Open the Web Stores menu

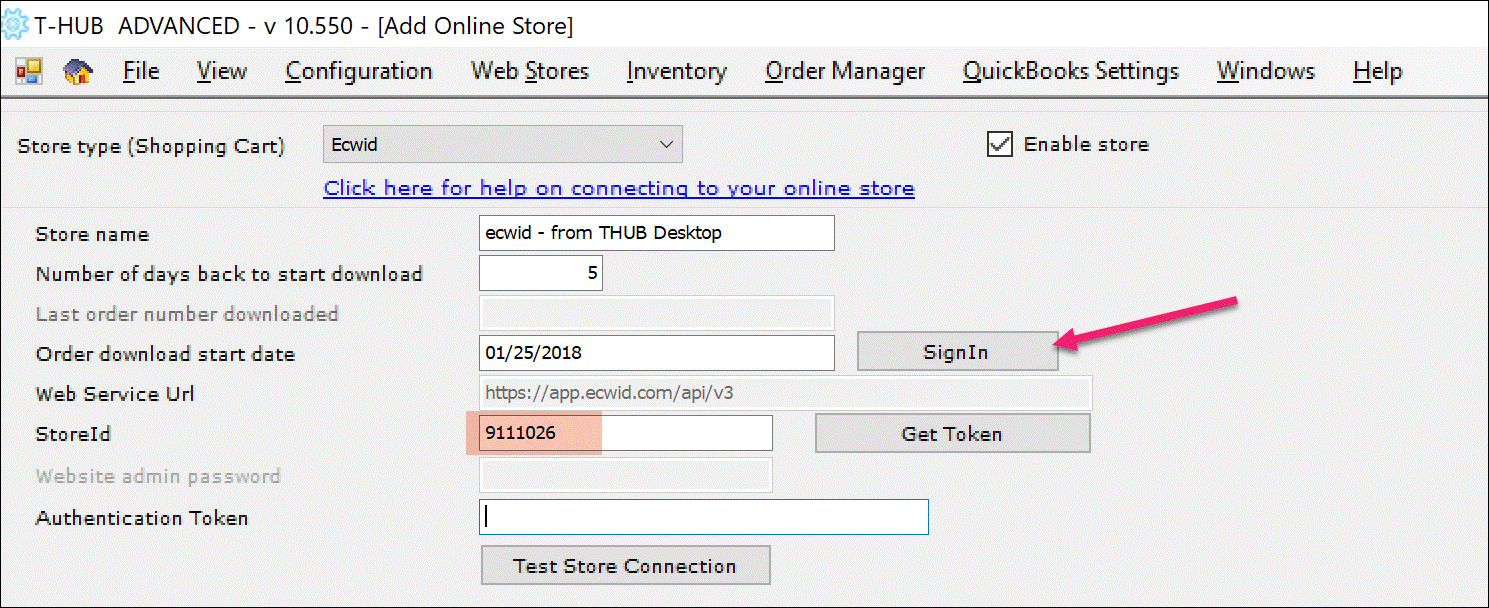pyautogui.click(x=530, y=72)
